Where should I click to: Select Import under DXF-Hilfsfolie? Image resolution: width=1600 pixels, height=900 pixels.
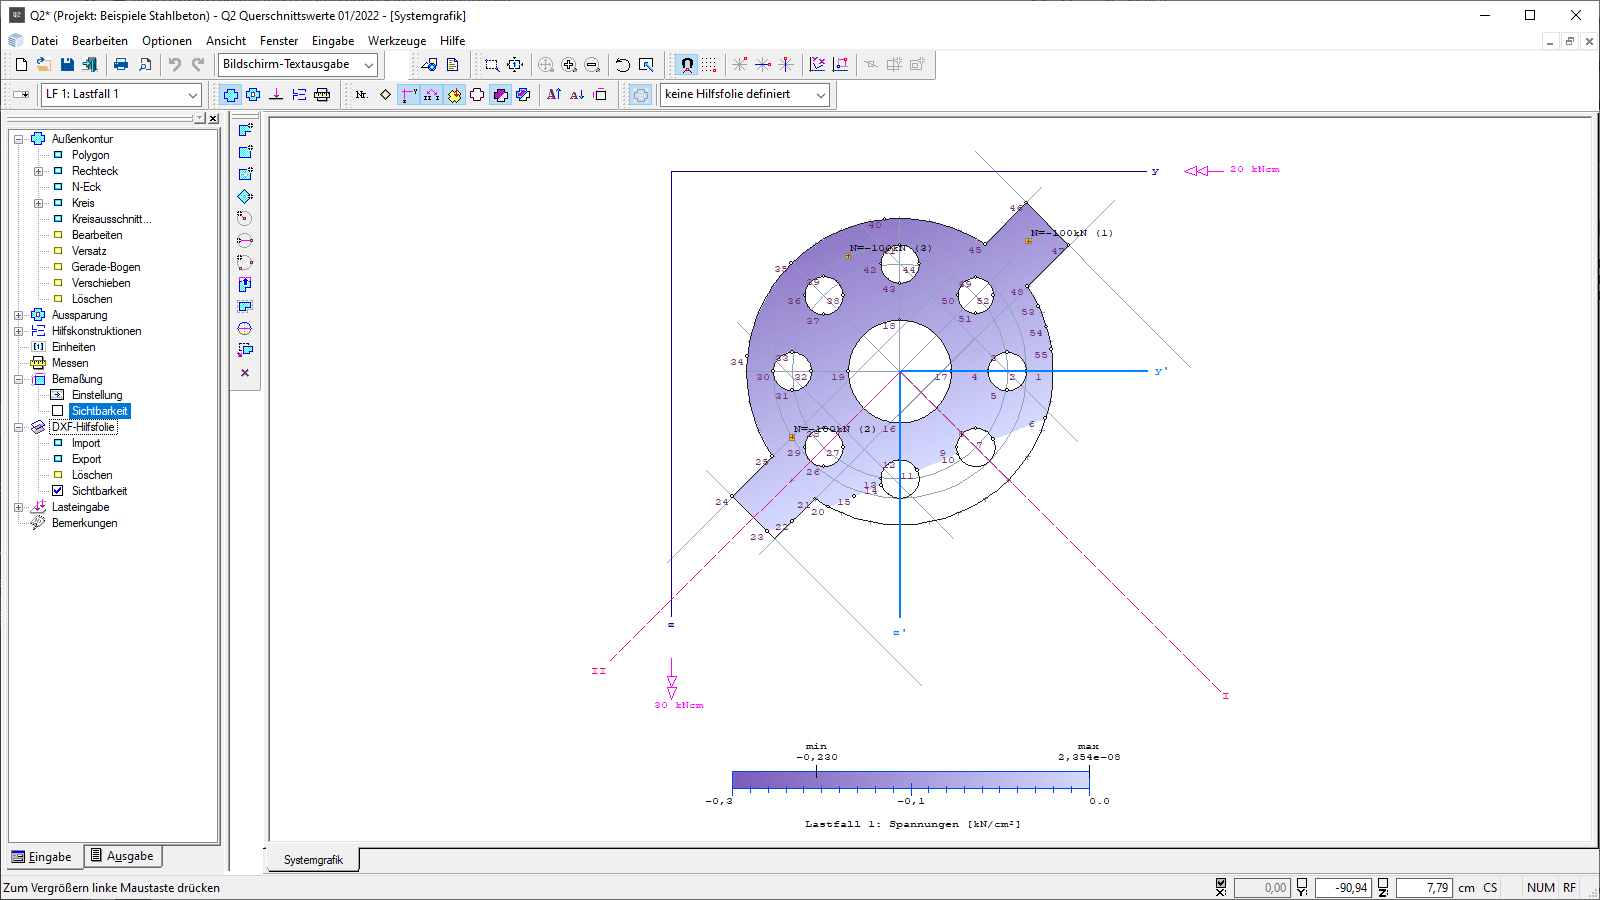[86, 443]
